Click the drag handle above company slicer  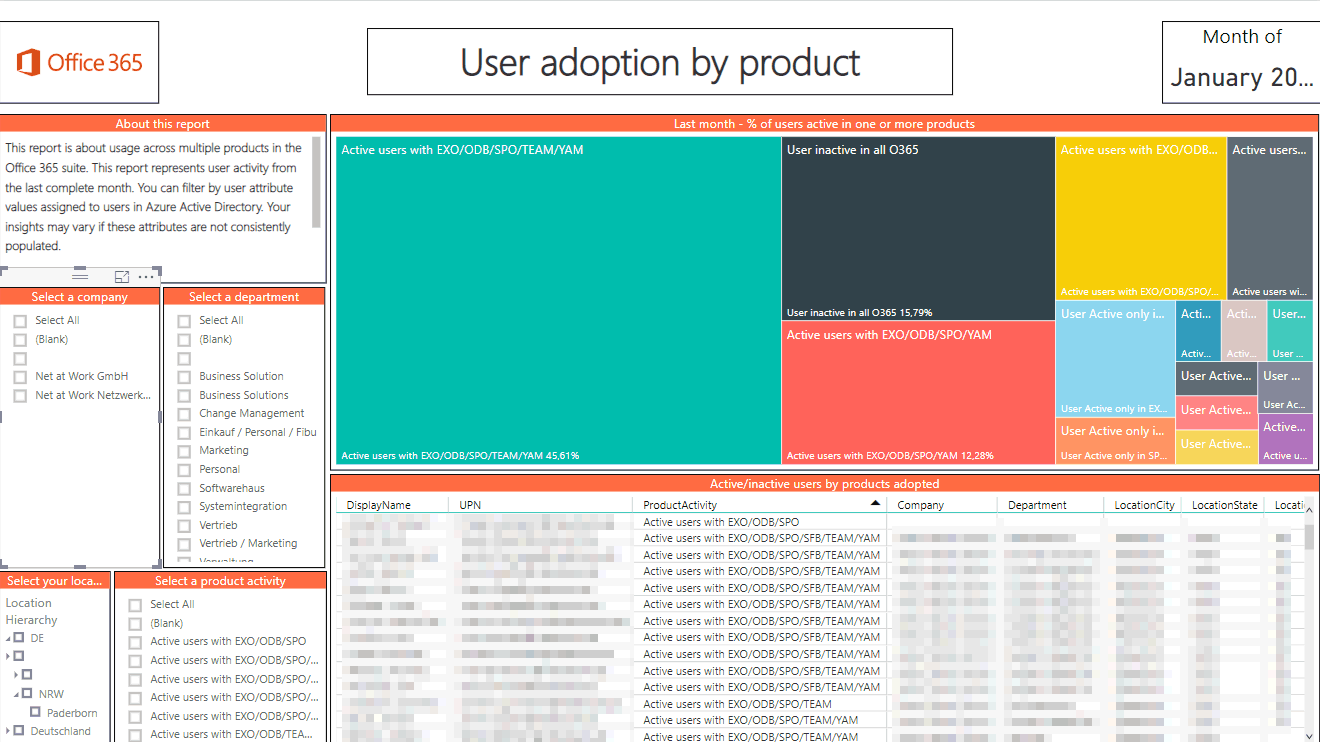(x=80, y=277)
